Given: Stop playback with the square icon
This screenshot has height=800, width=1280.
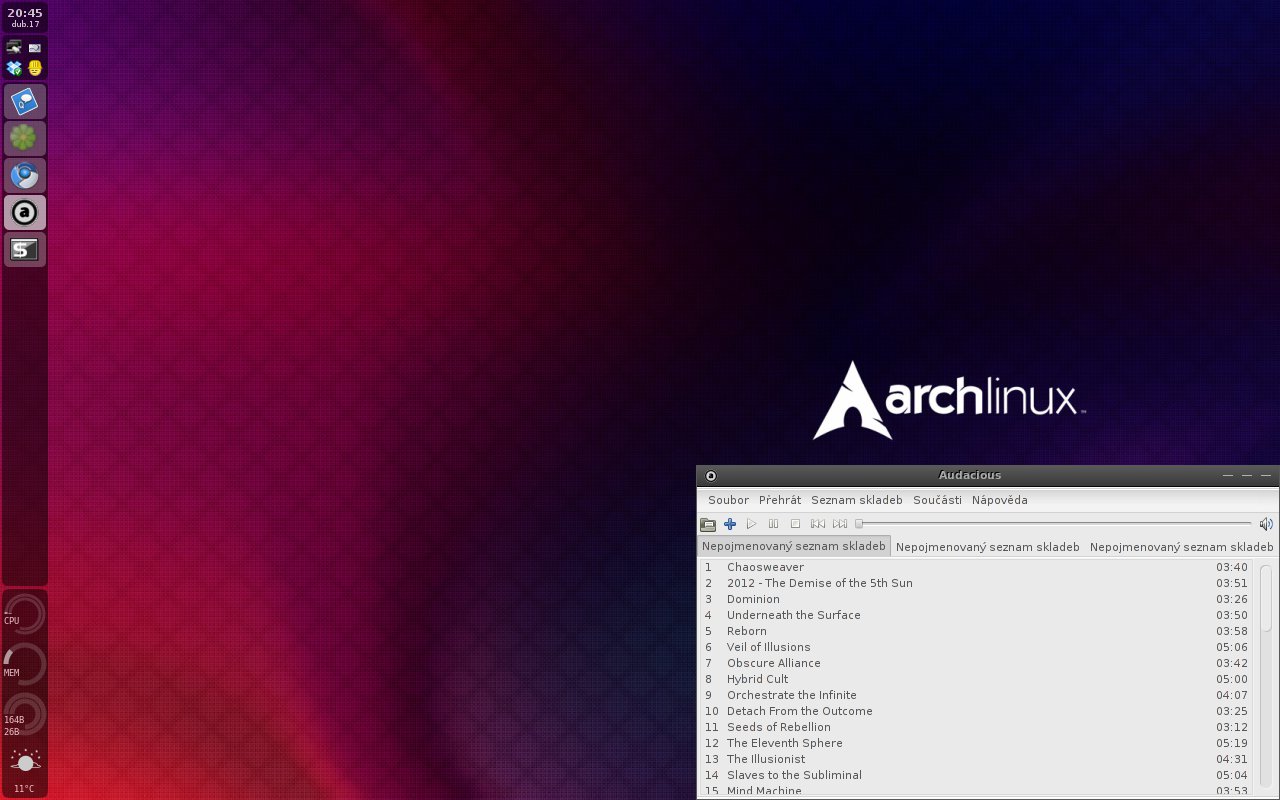Looking at the screenshot, I should pos(796,524).
